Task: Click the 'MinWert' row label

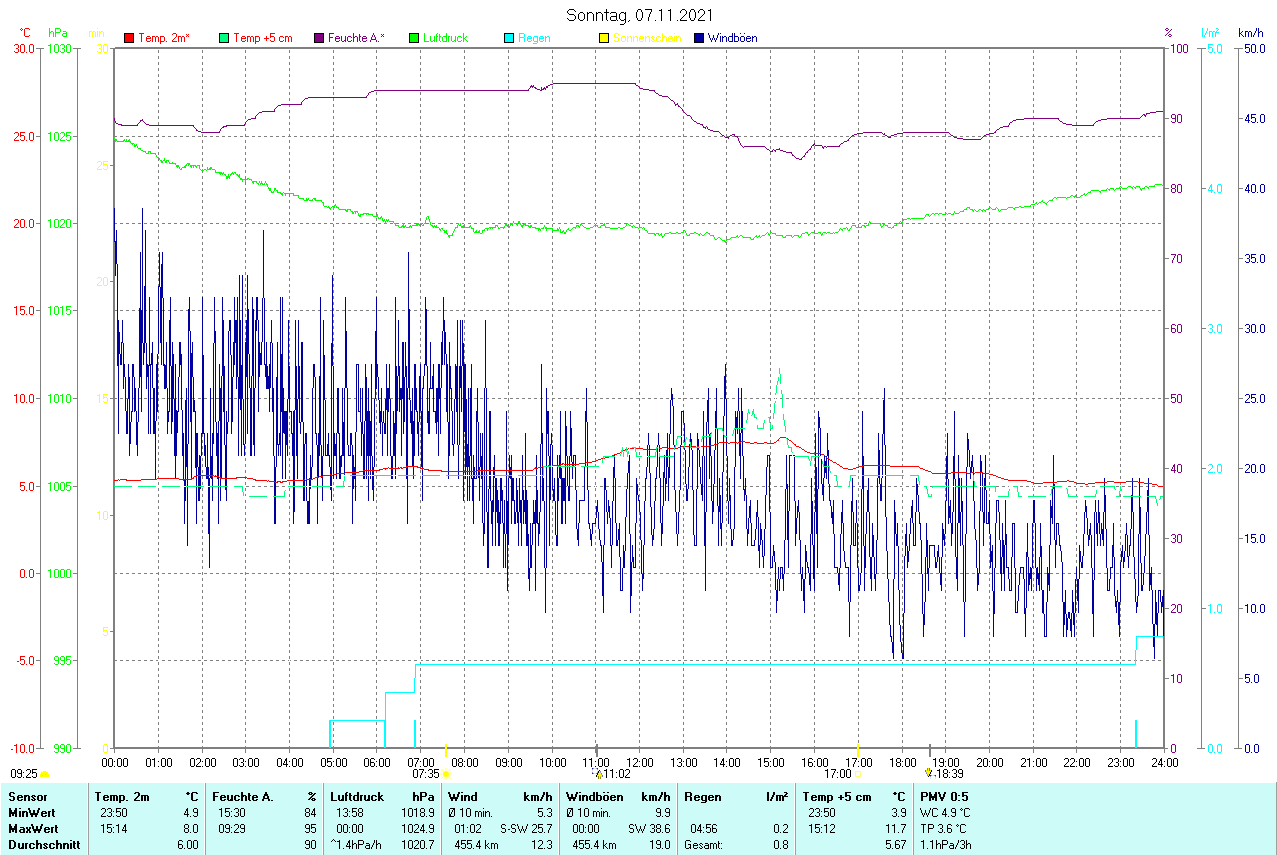Action: 30,813
